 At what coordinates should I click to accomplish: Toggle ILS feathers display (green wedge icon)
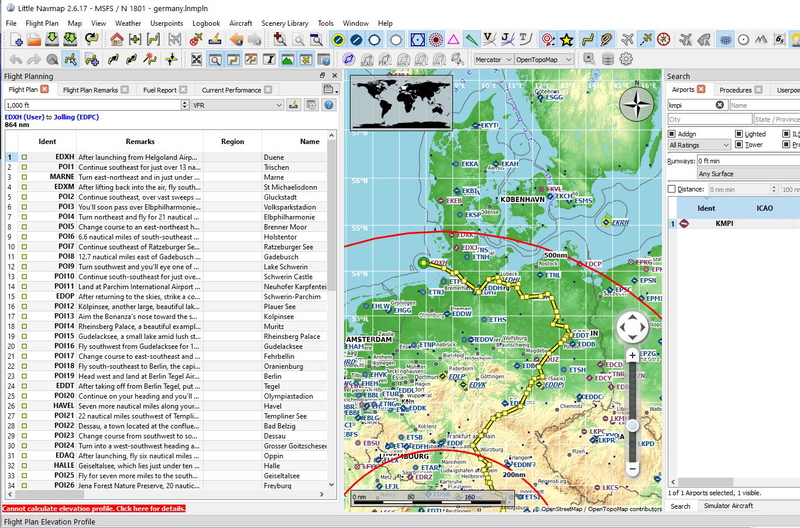coord(471,39)
